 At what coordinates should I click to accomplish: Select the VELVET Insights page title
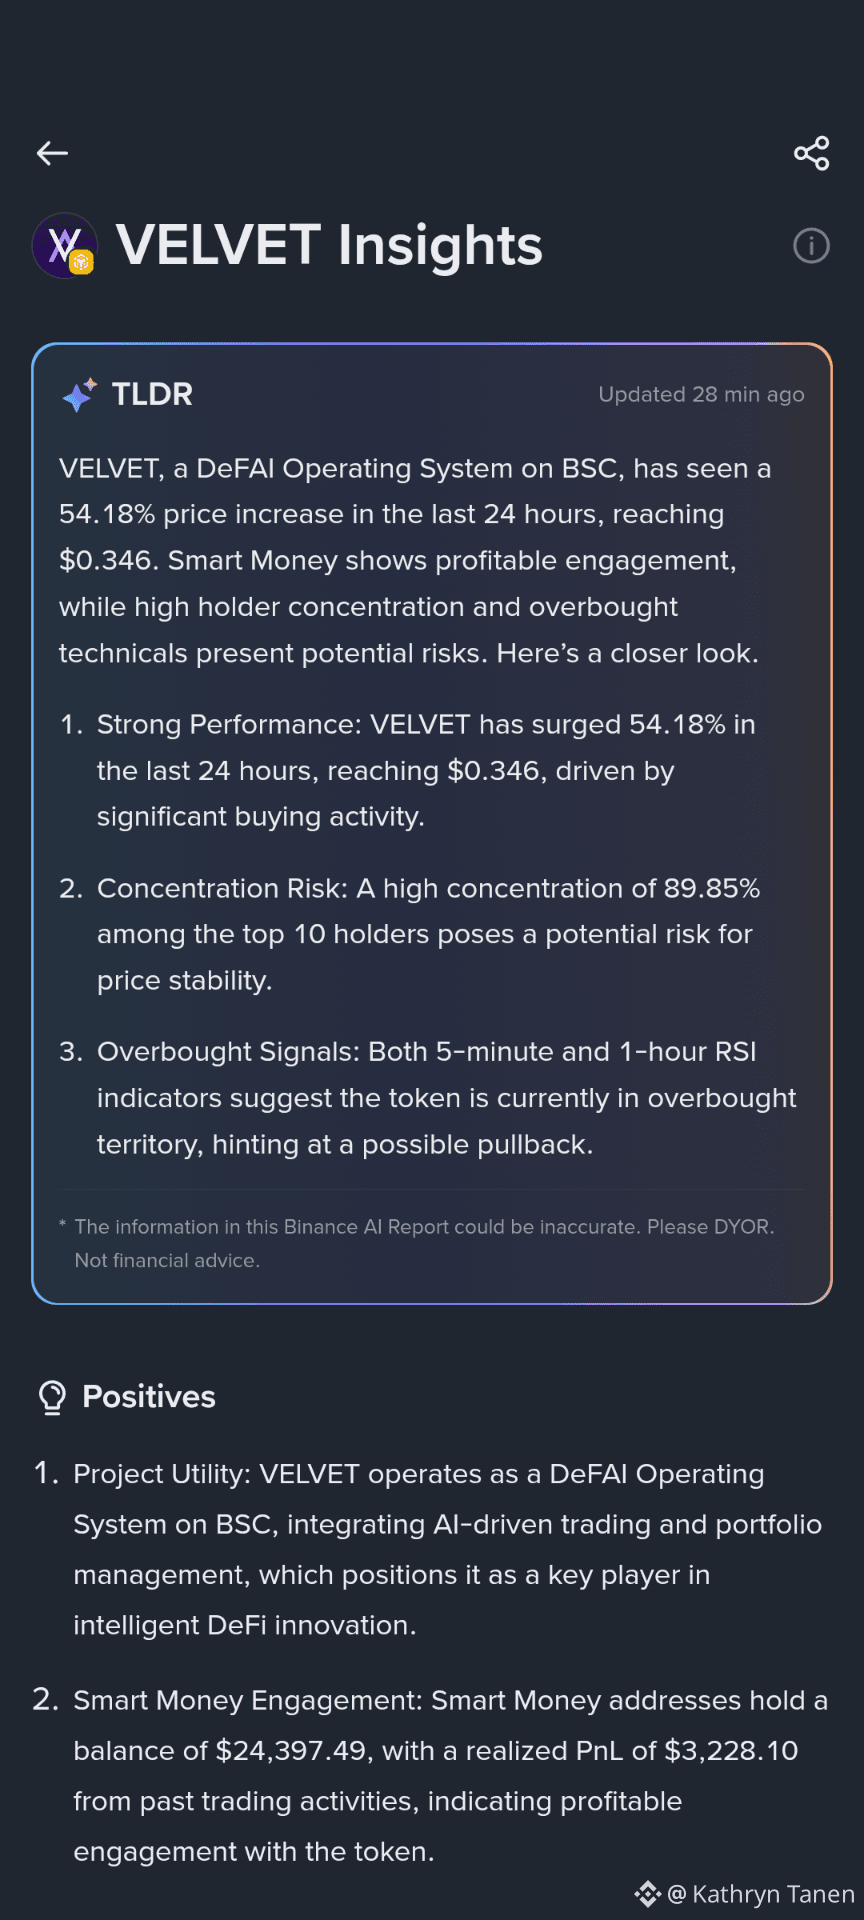pyautogui.click(x=329, y=245)
